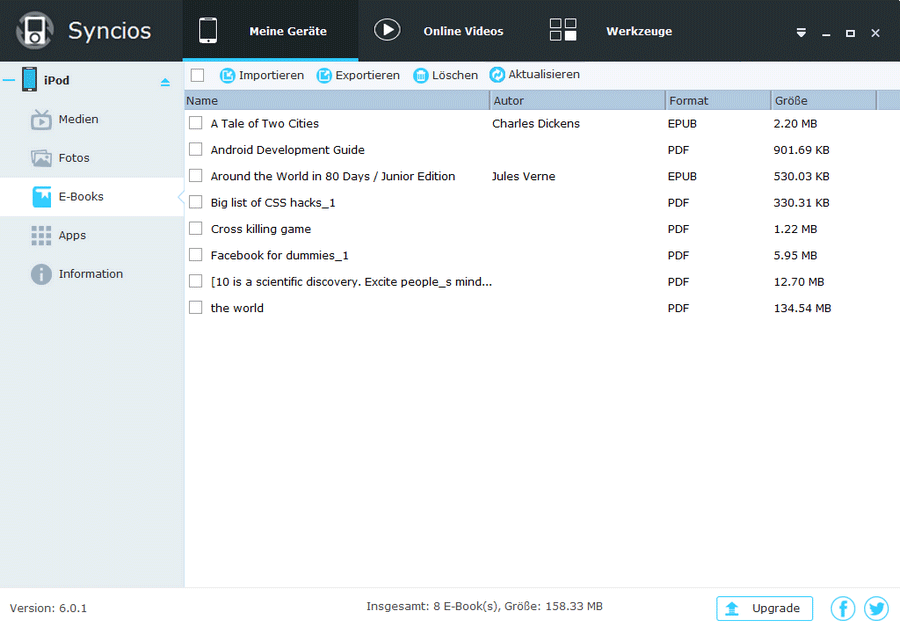
Task: Open the Fotos section in sidebar
Action: click(92, 158)
